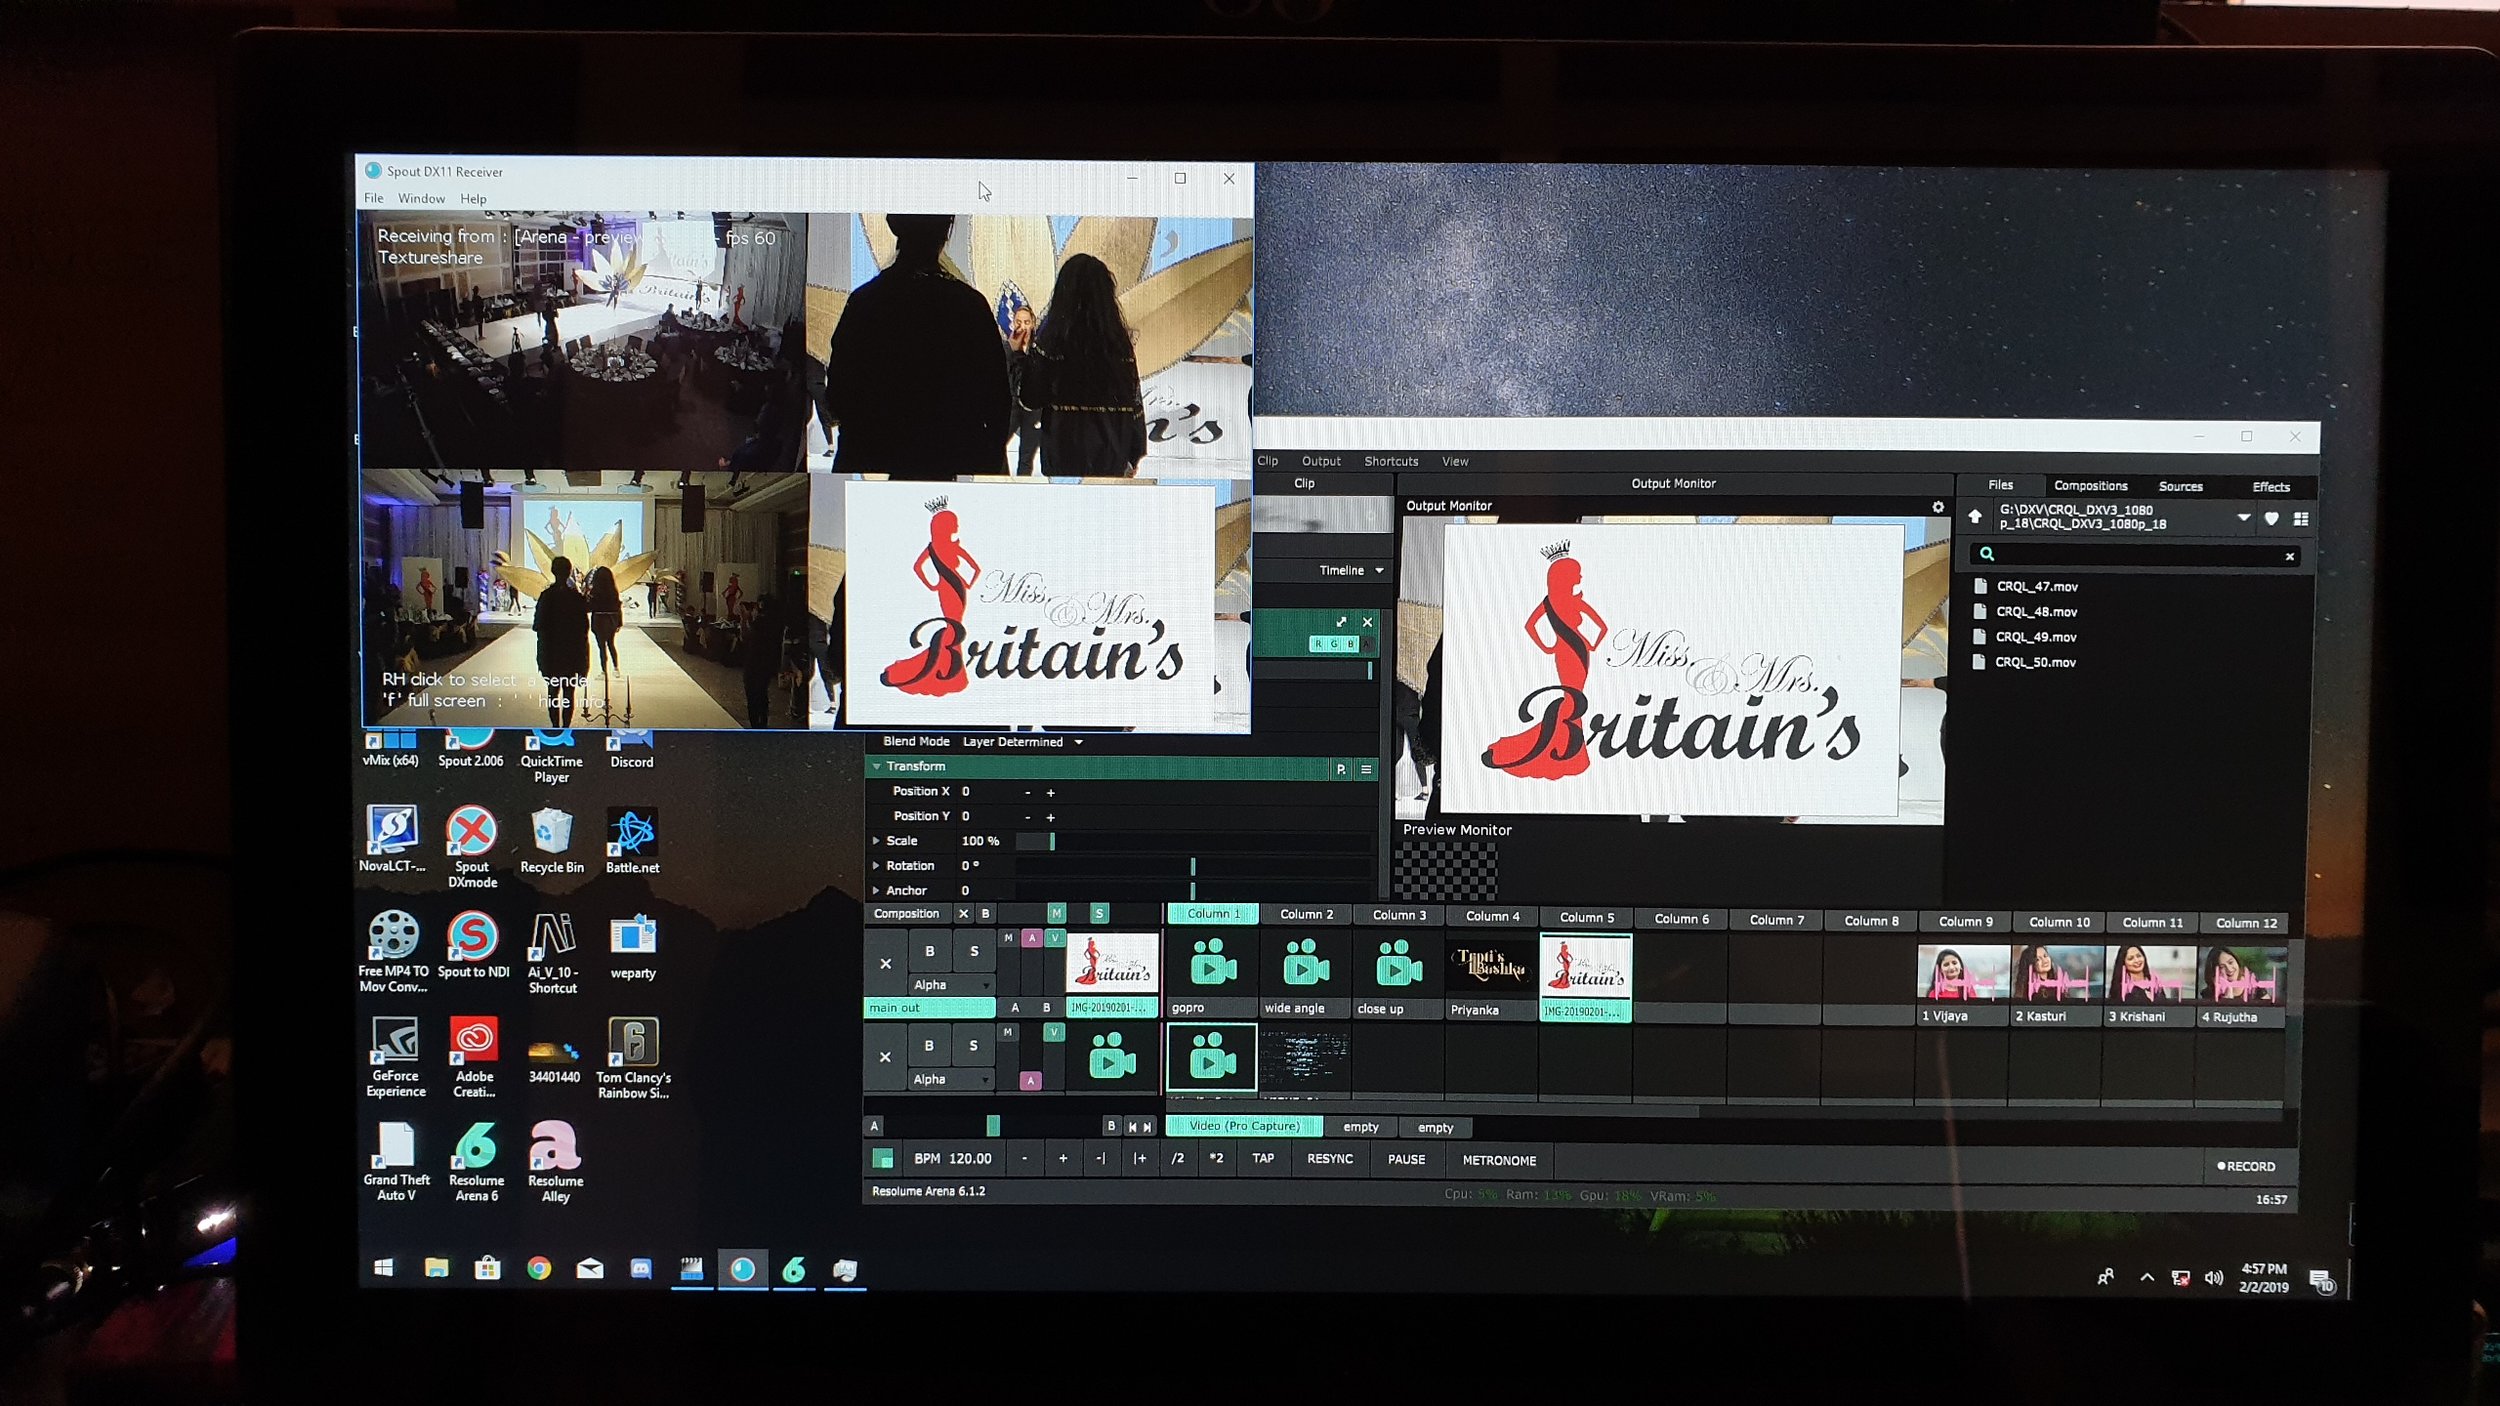Trigger the gopro capture clip
Viewport: 2500px width, 1406px height.
coord(1212,966)
